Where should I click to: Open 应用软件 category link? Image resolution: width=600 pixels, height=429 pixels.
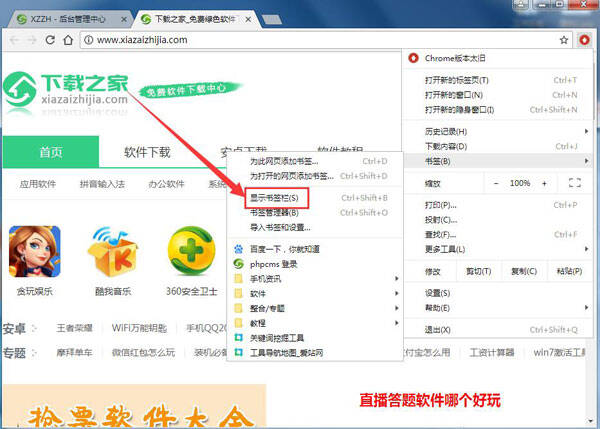(x=38, y=184)
